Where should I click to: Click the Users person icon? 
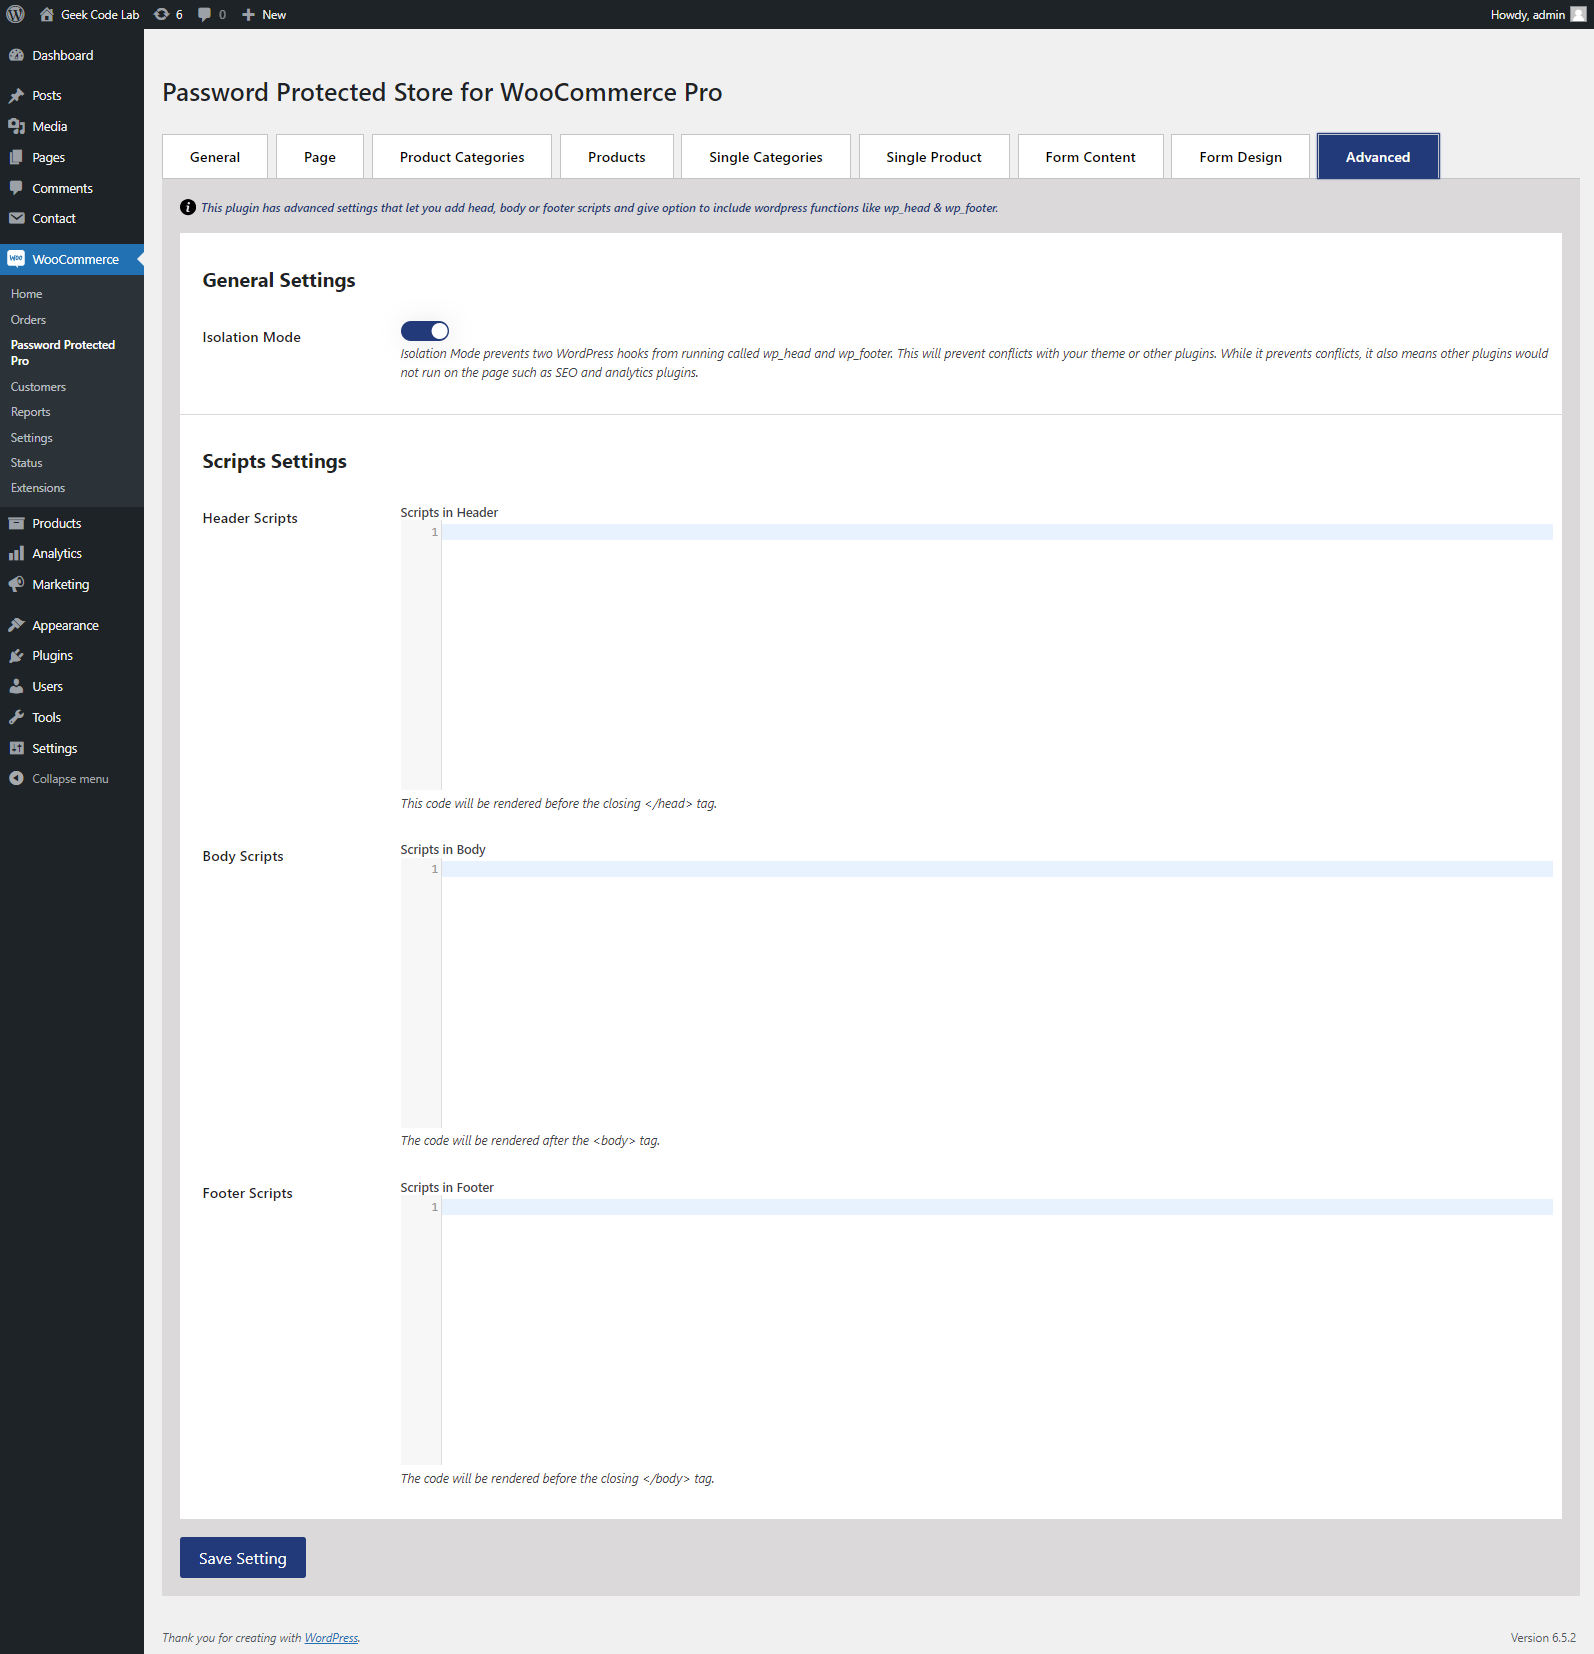pyautogui.click(x=16, y=686)
